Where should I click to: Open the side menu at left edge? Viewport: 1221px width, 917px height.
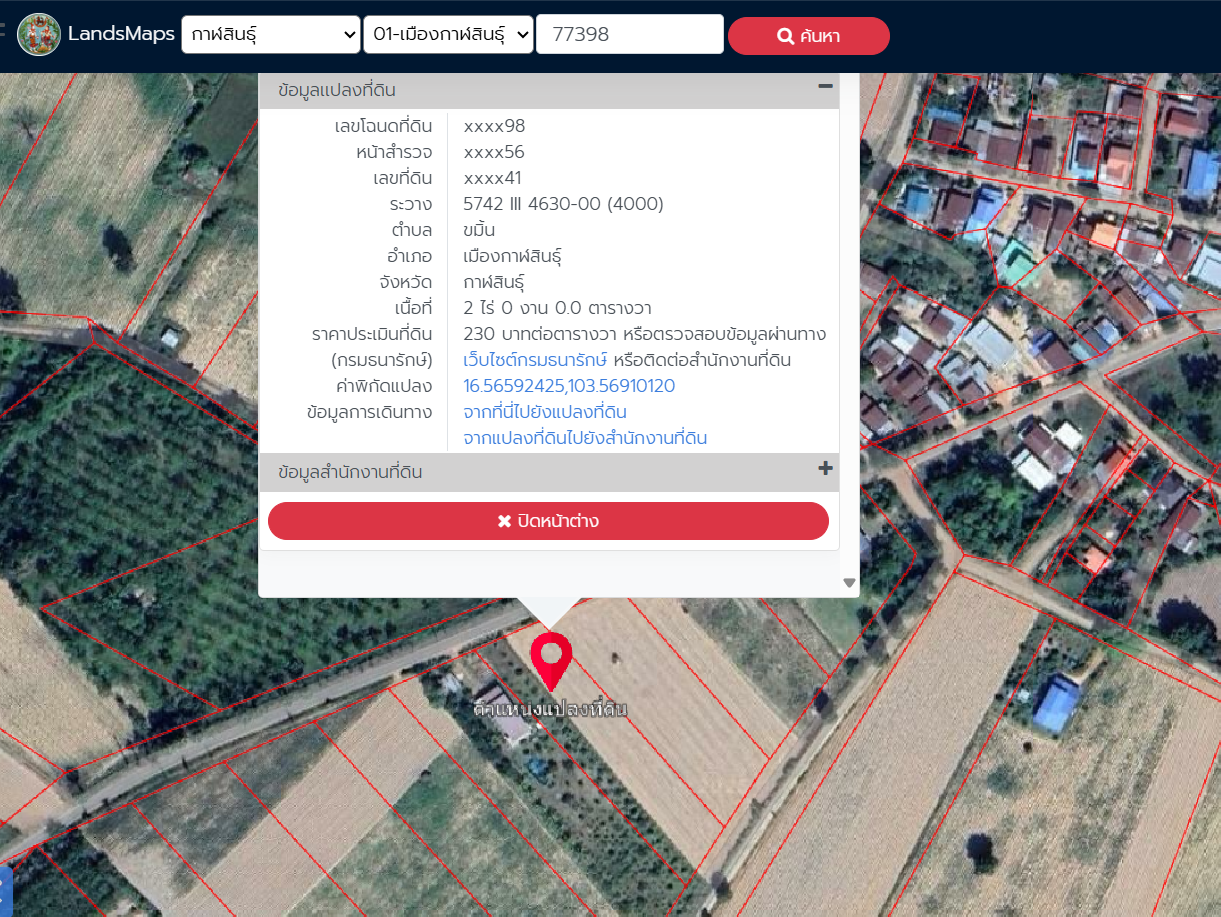coord(3,30)
